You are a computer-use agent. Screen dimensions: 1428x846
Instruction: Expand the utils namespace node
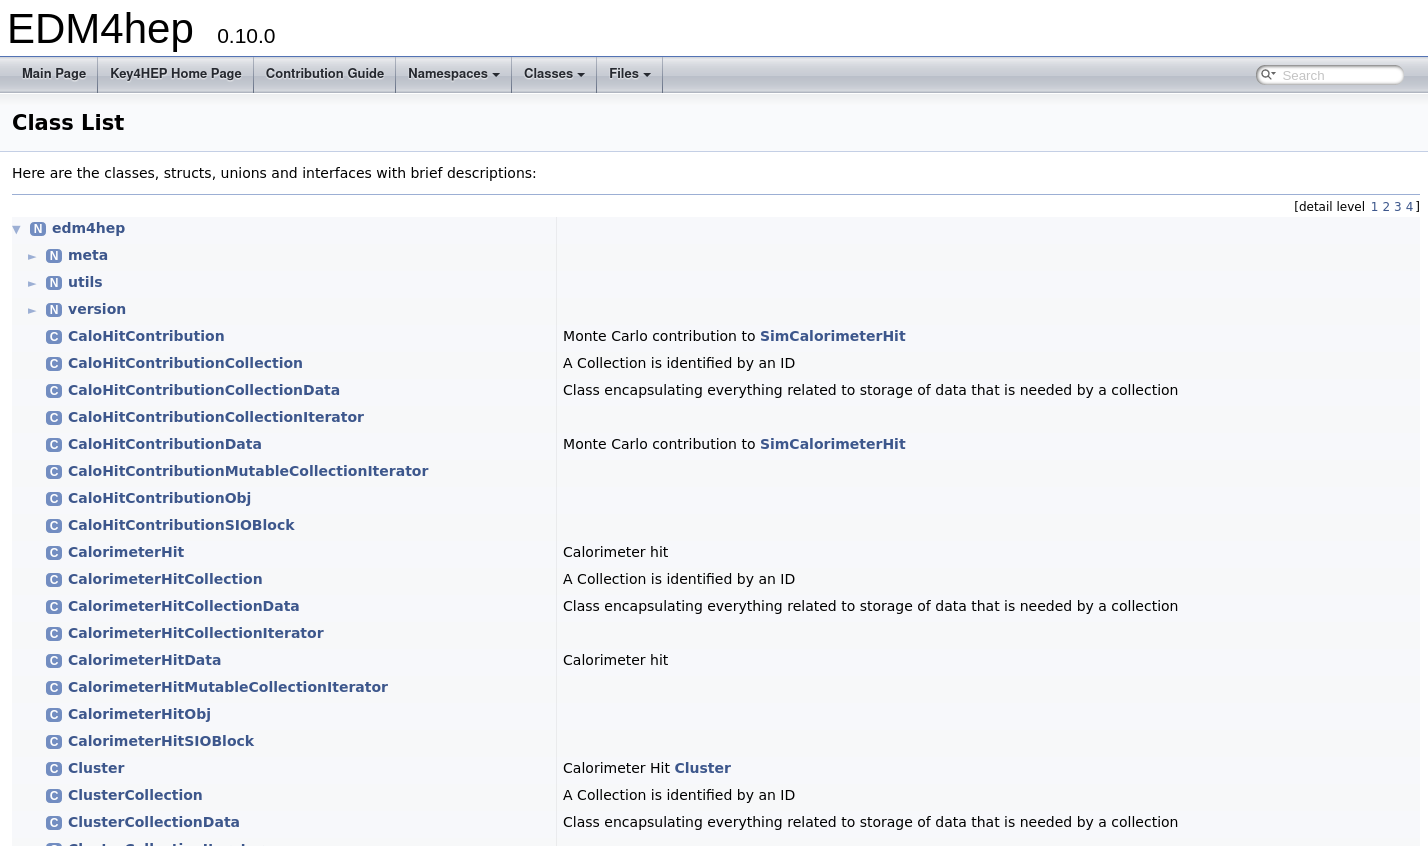coord(32,283)
